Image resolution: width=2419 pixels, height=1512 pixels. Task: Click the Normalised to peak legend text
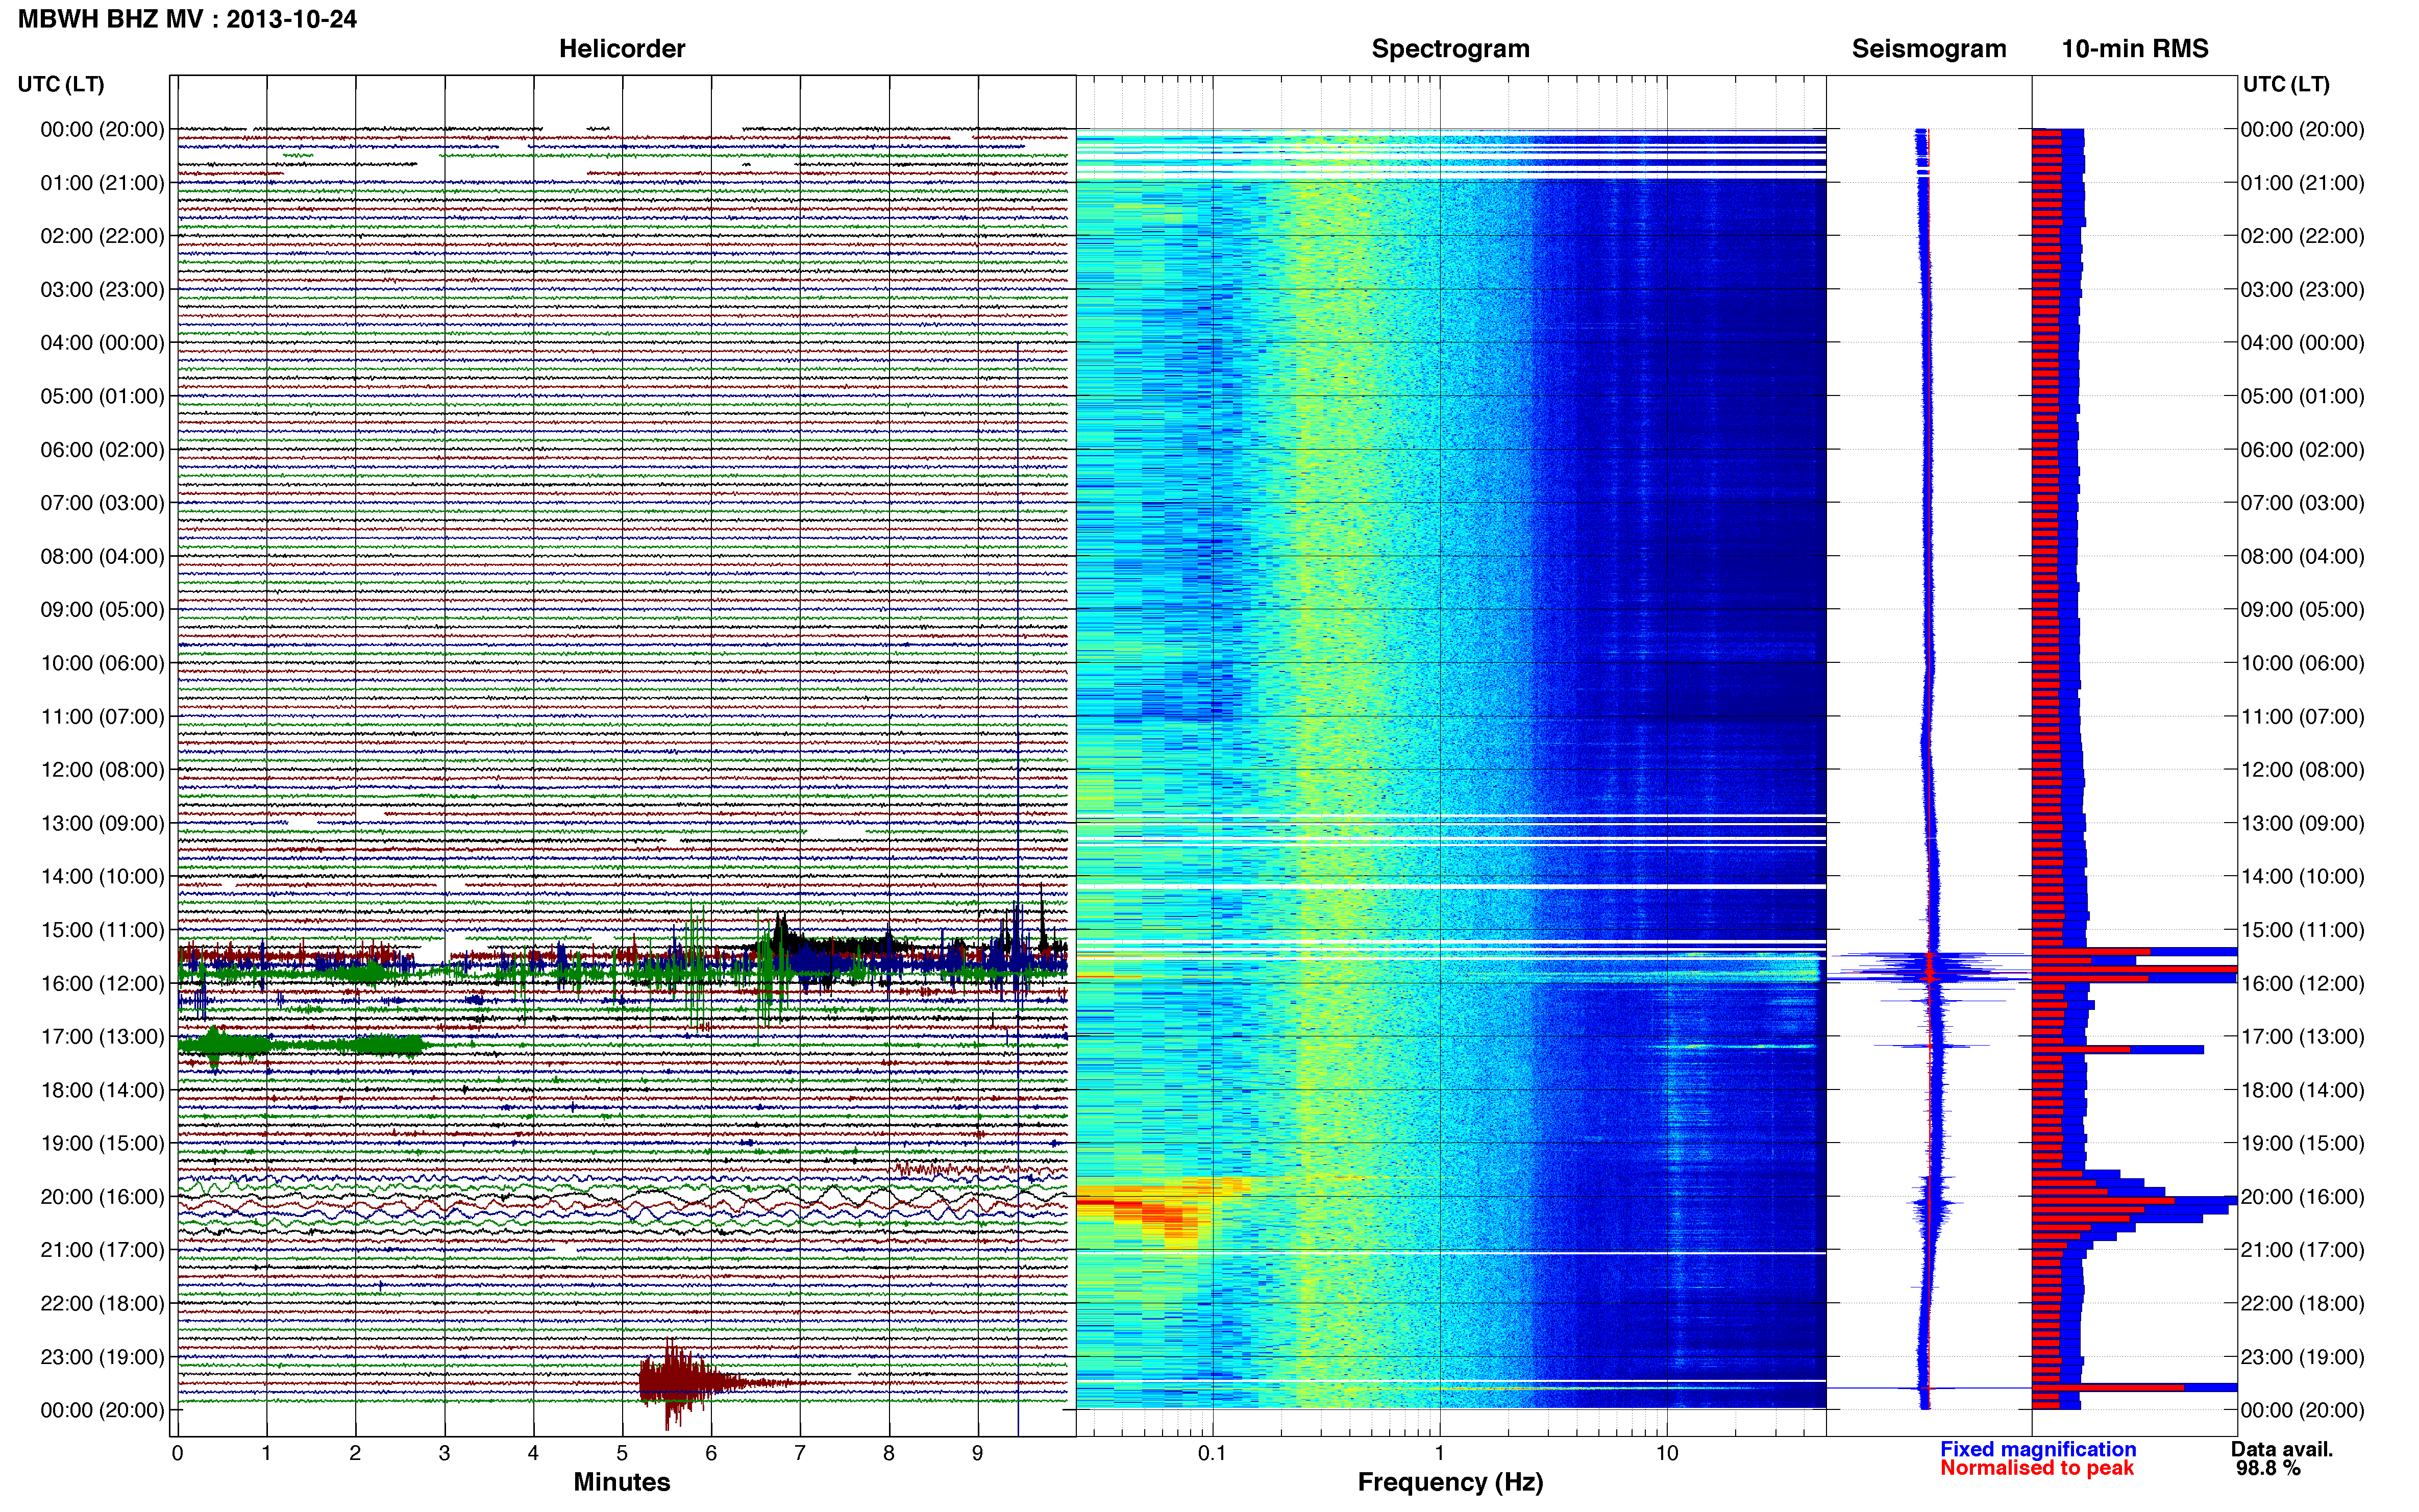pyautogui.click(x=2037, y=1468)
